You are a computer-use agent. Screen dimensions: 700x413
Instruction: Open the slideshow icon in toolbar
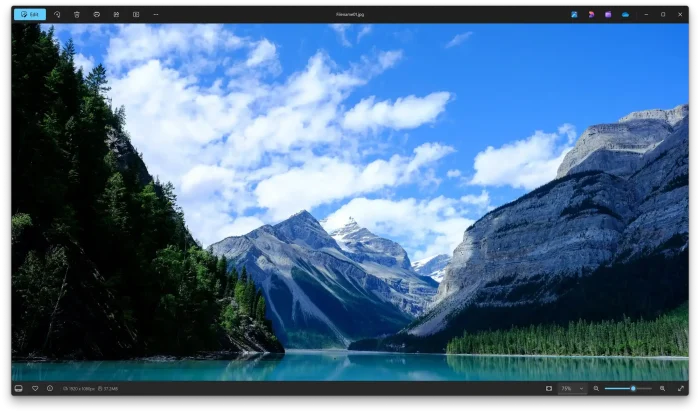point(116,14)
